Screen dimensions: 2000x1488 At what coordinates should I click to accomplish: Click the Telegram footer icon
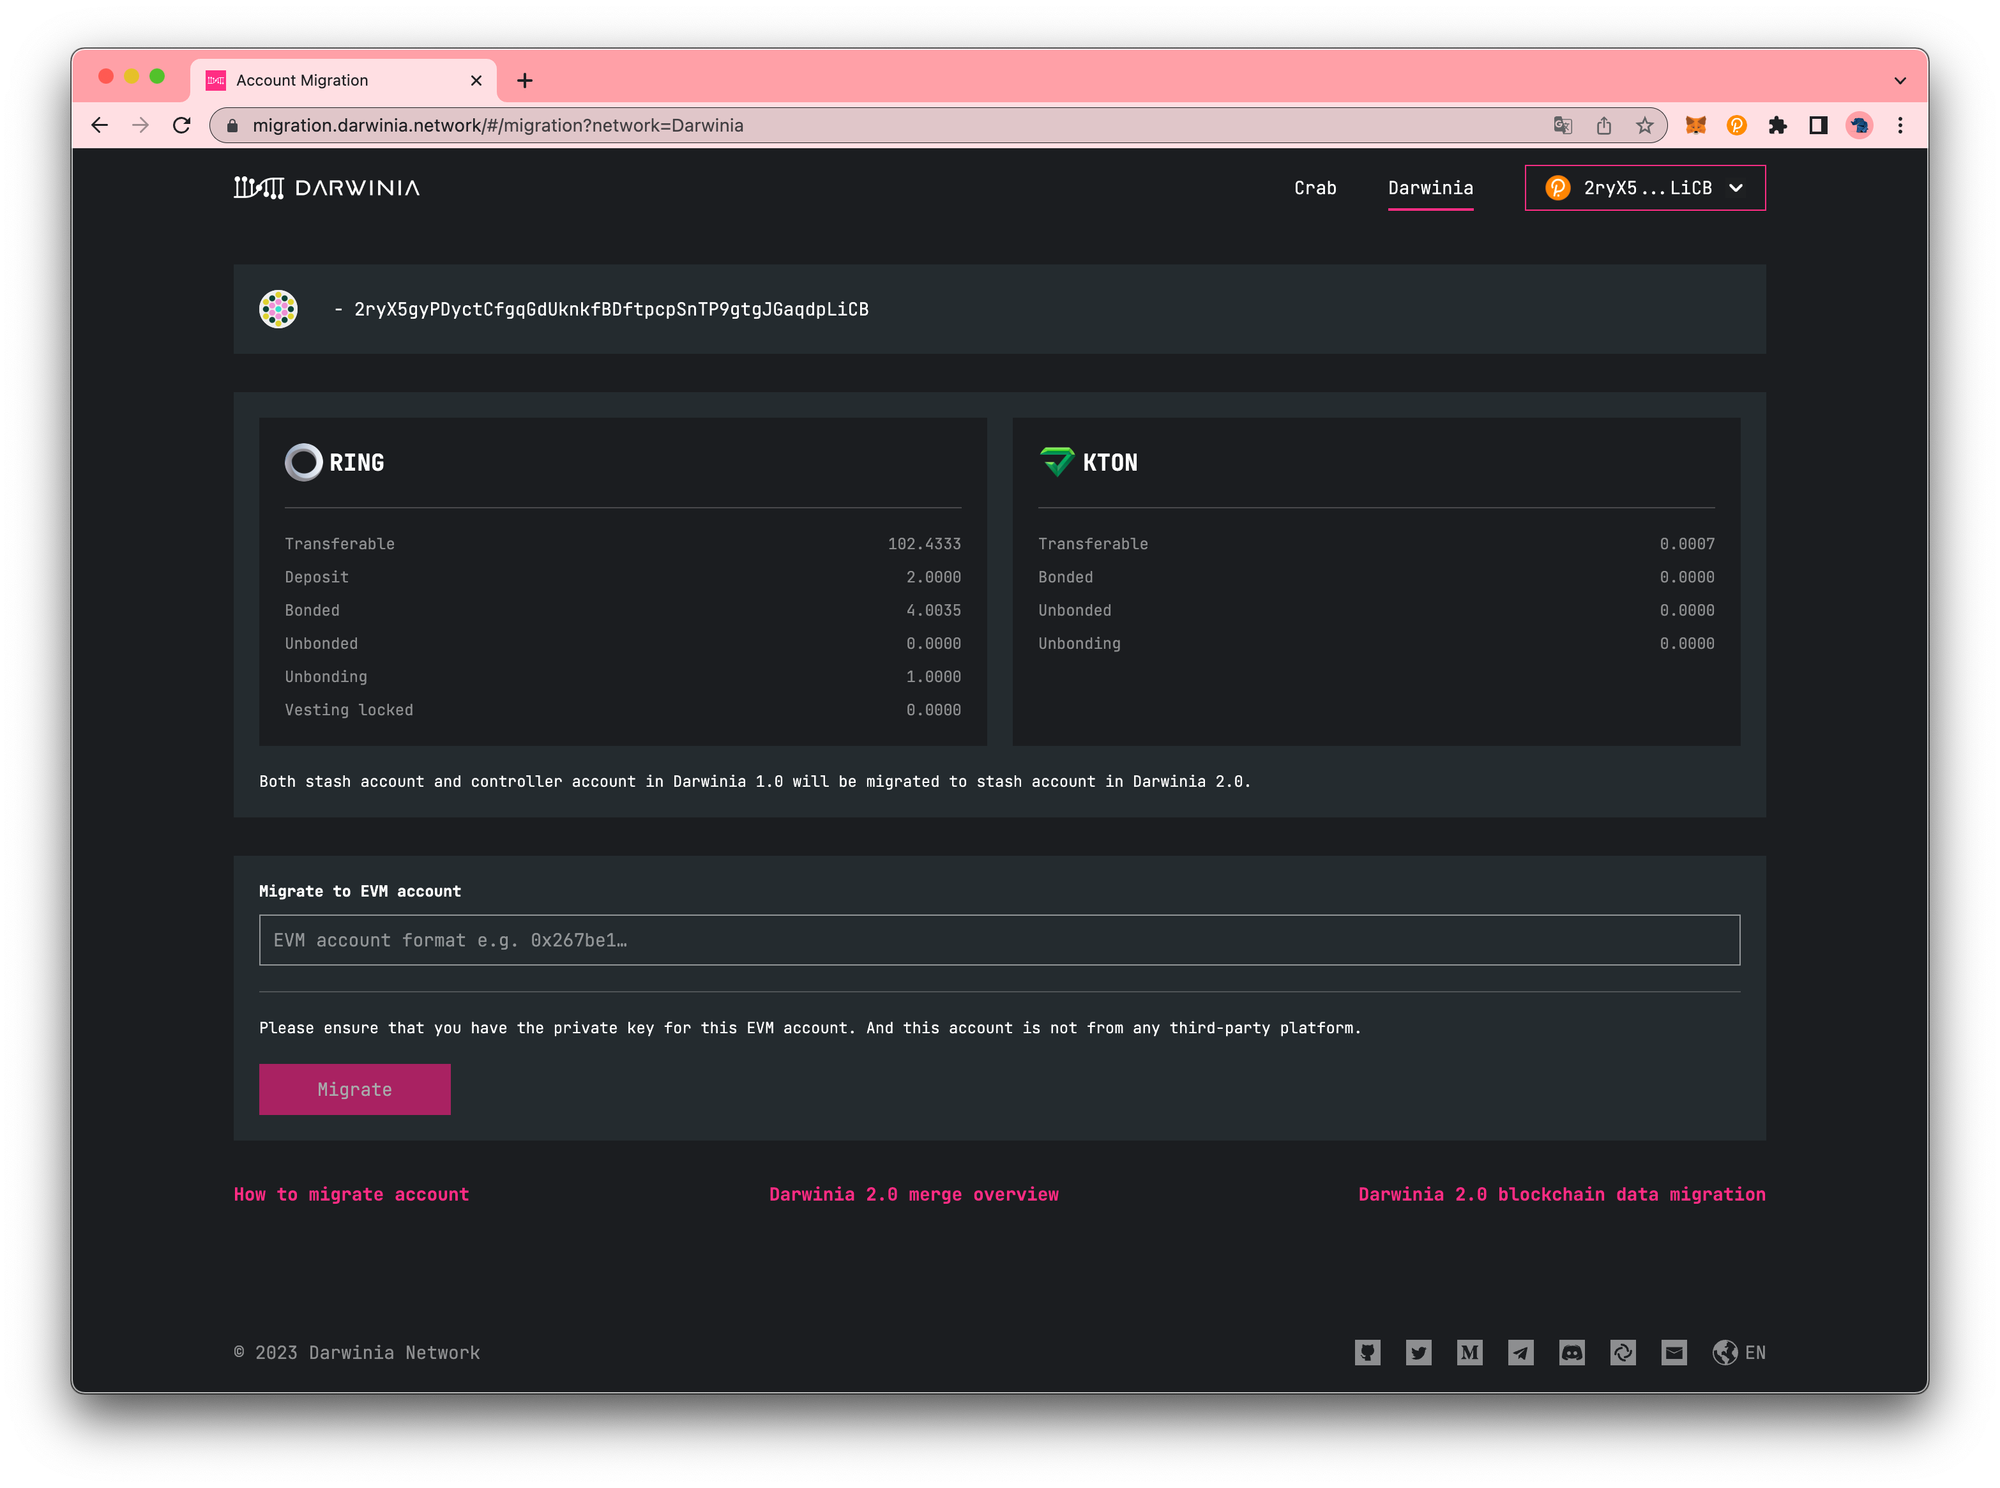pyautogui.click(x=1520, y=1353)
